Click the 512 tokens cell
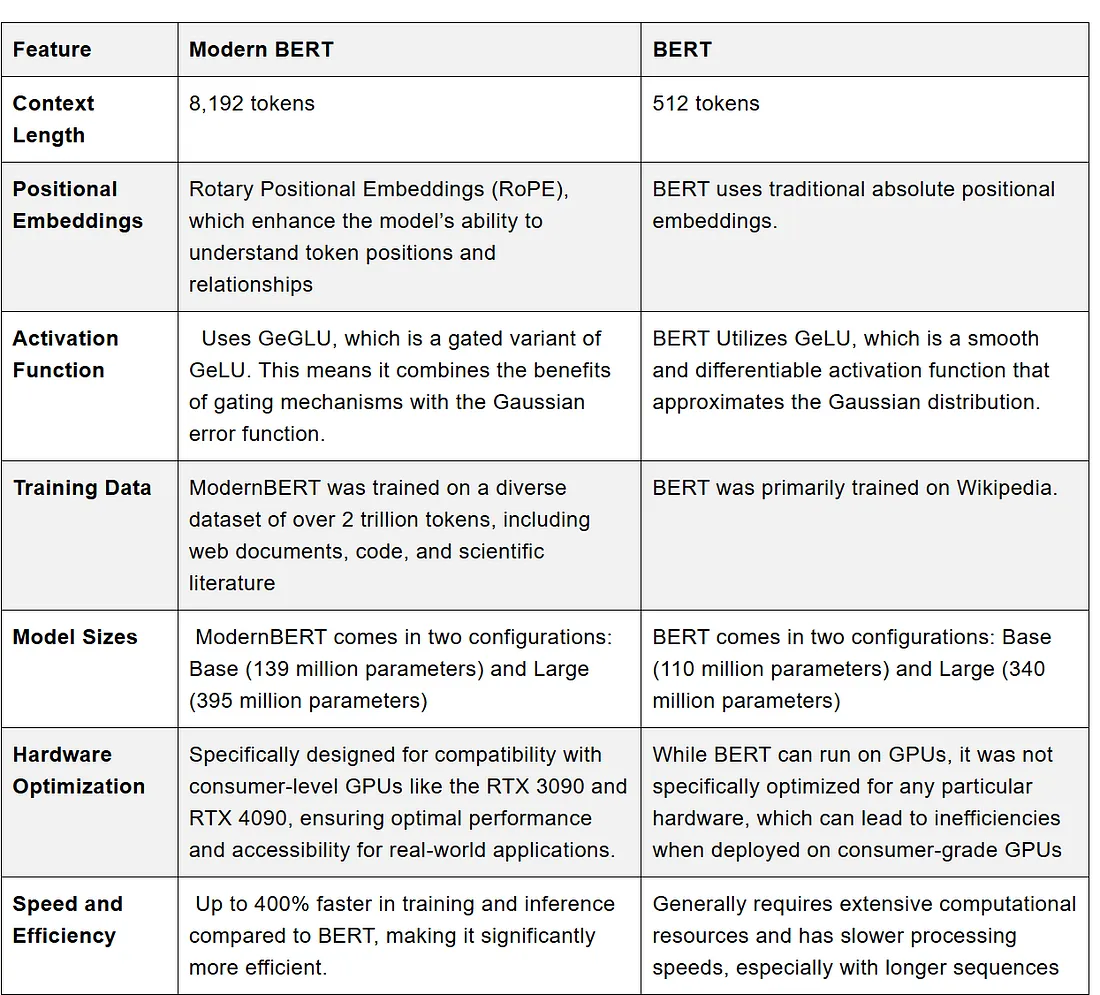The width and height of the screenshot is (1100, 995). 864,119
